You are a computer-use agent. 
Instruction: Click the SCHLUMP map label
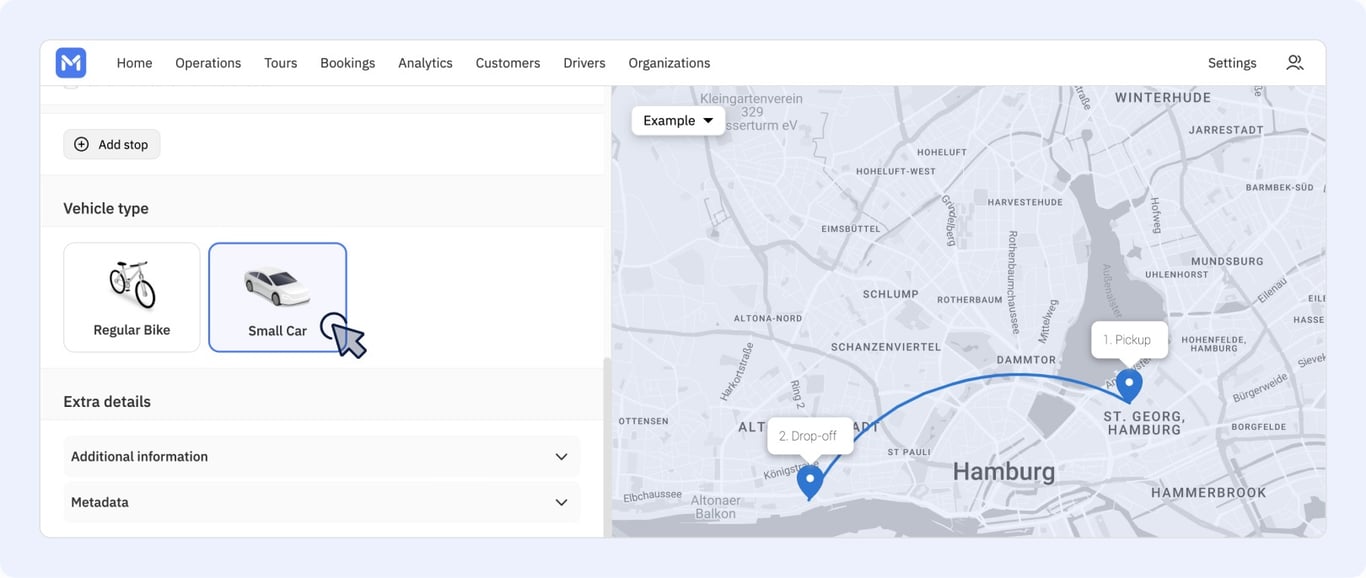(x=890, y=294)
